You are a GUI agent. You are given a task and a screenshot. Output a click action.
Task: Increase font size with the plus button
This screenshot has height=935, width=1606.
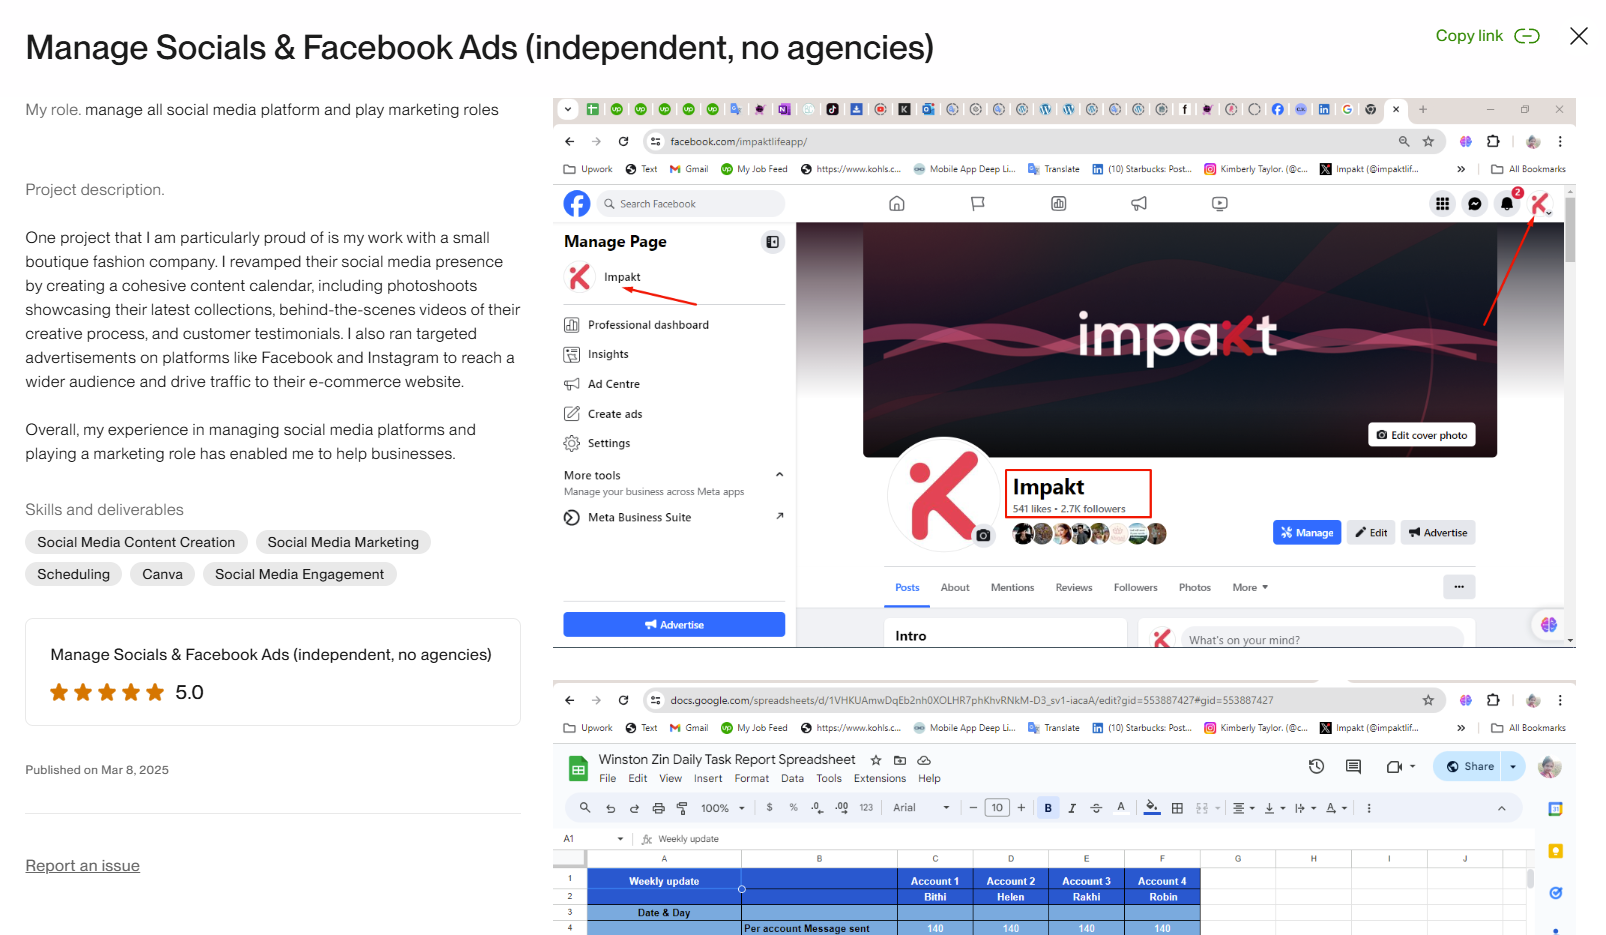click(1021, 808)
